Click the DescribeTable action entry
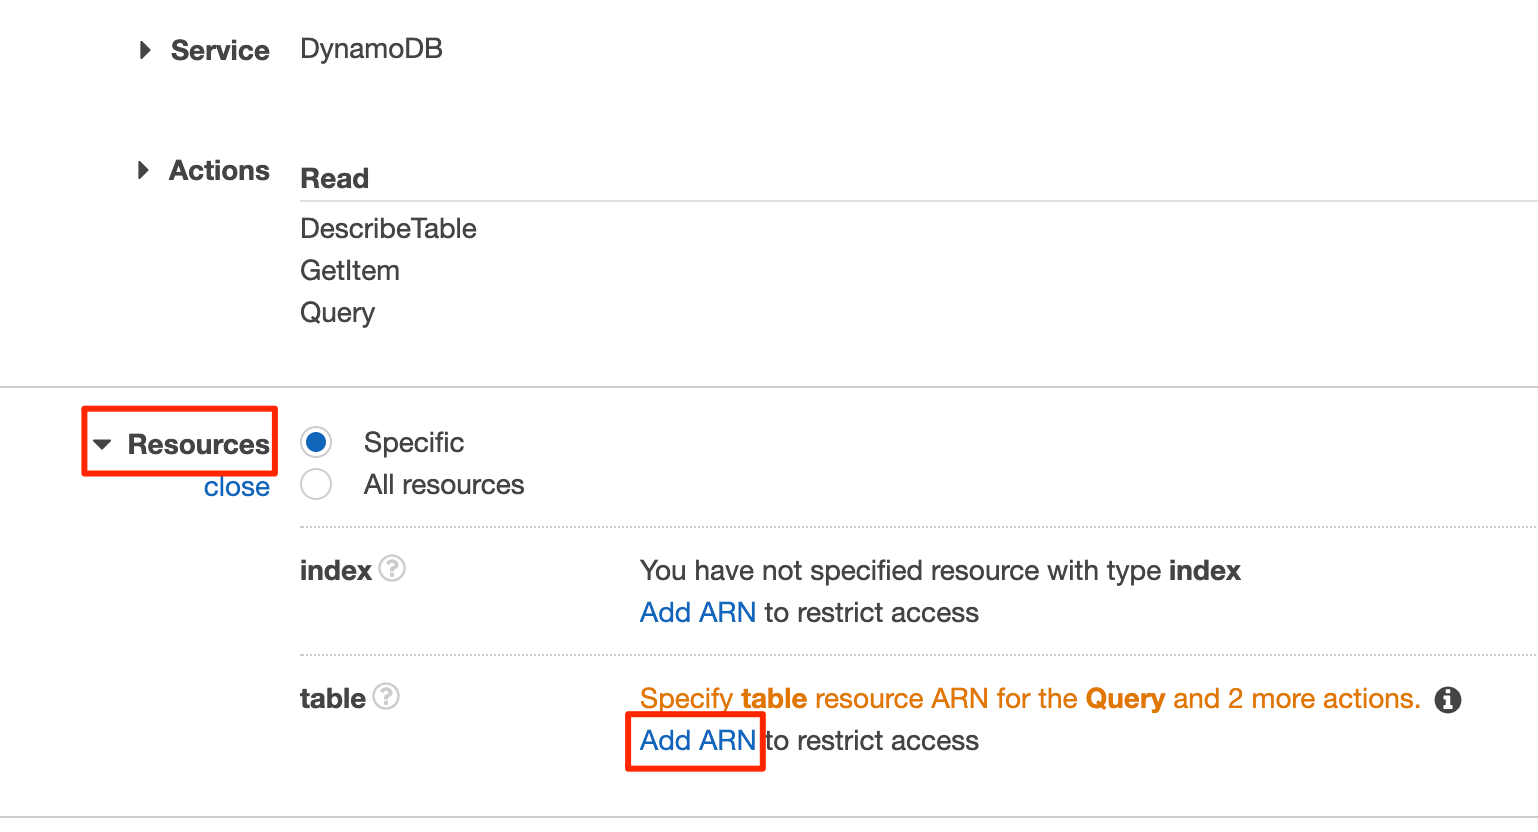The image size is (1538, 832). [x=388, y=228]
